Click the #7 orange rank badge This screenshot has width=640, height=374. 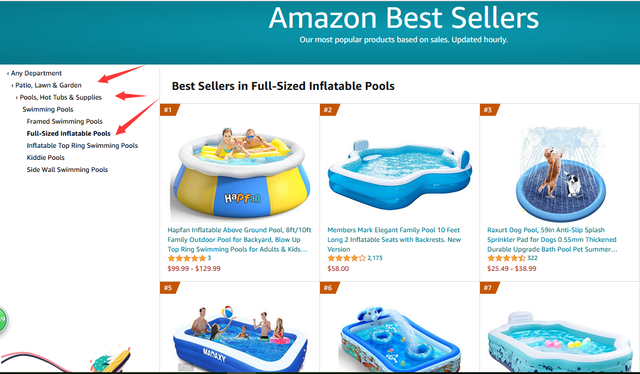tap(489, 288)
